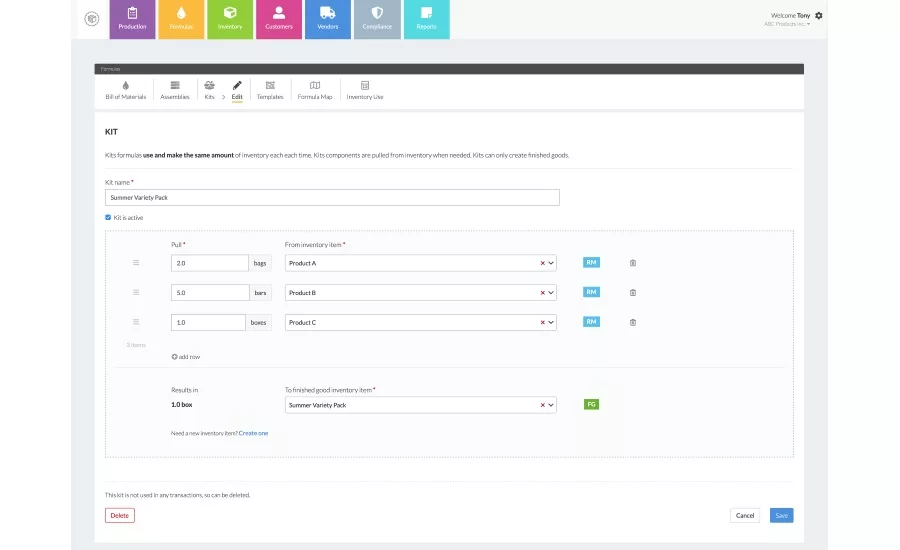Open the Vendors module tile
This screenshot has height=550, width=900.
coord(328,19)
